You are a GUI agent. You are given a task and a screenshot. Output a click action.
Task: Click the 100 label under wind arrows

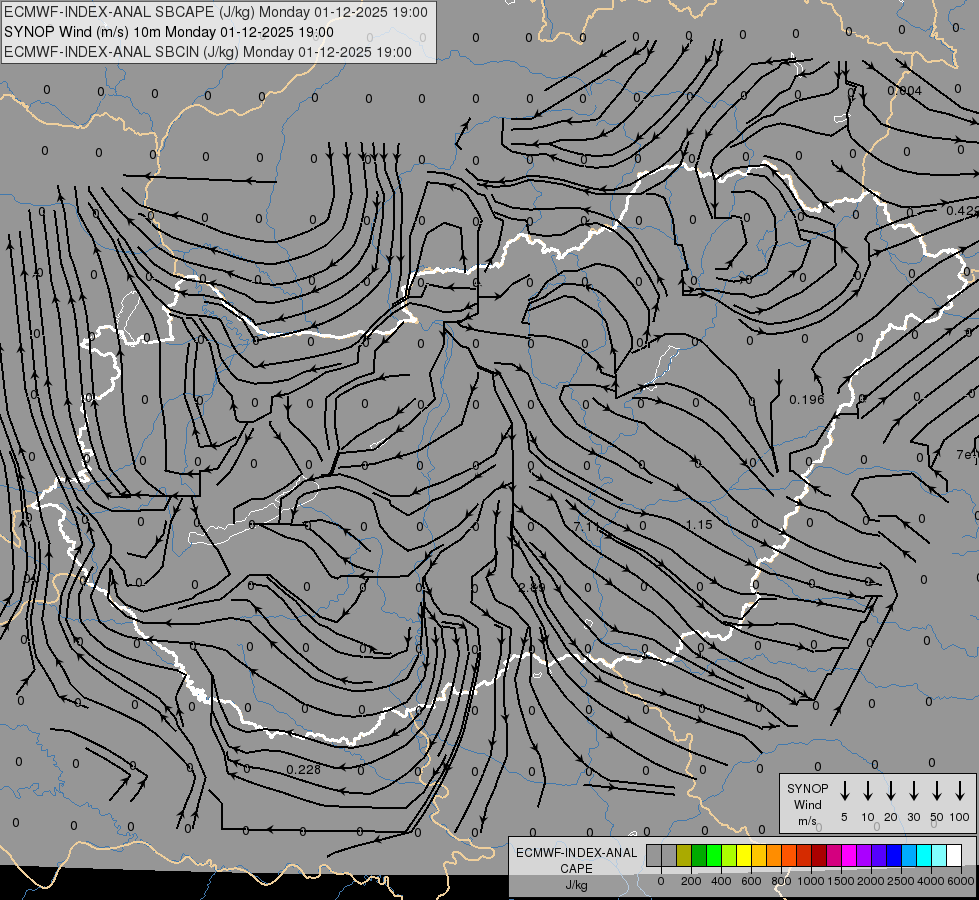pyautogui.click(x=960, y=817)
